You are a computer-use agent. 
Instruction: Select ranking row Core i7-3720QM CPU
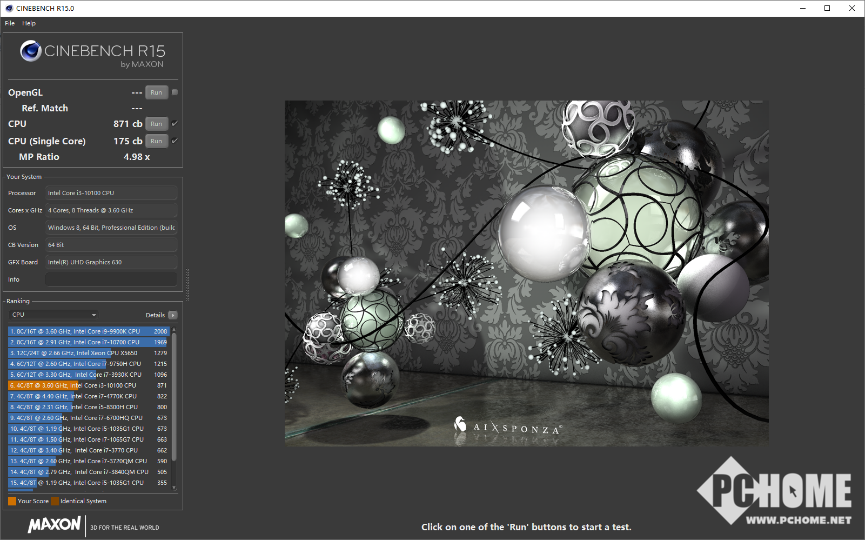pyautogui.click(x=89, y=461)
